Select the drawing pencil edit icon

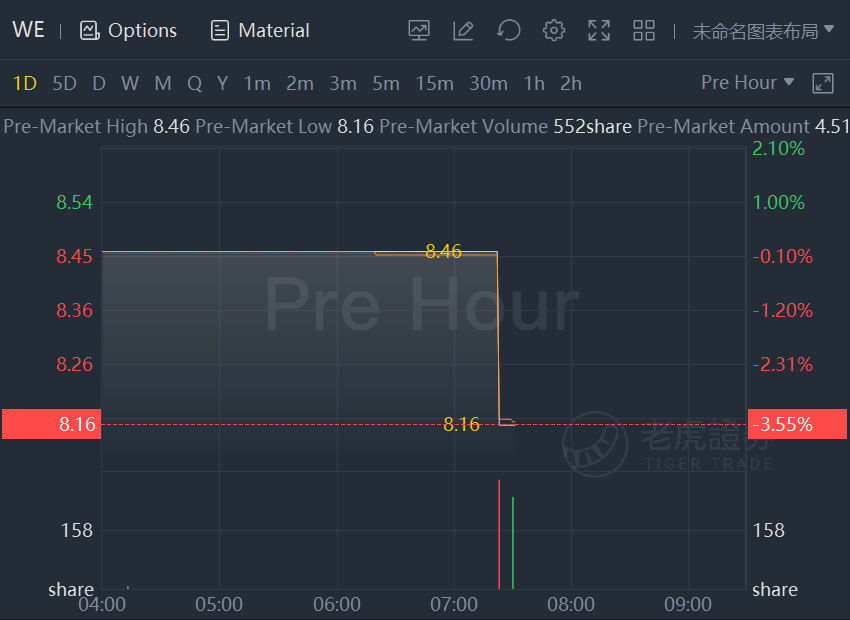[463, 30]
